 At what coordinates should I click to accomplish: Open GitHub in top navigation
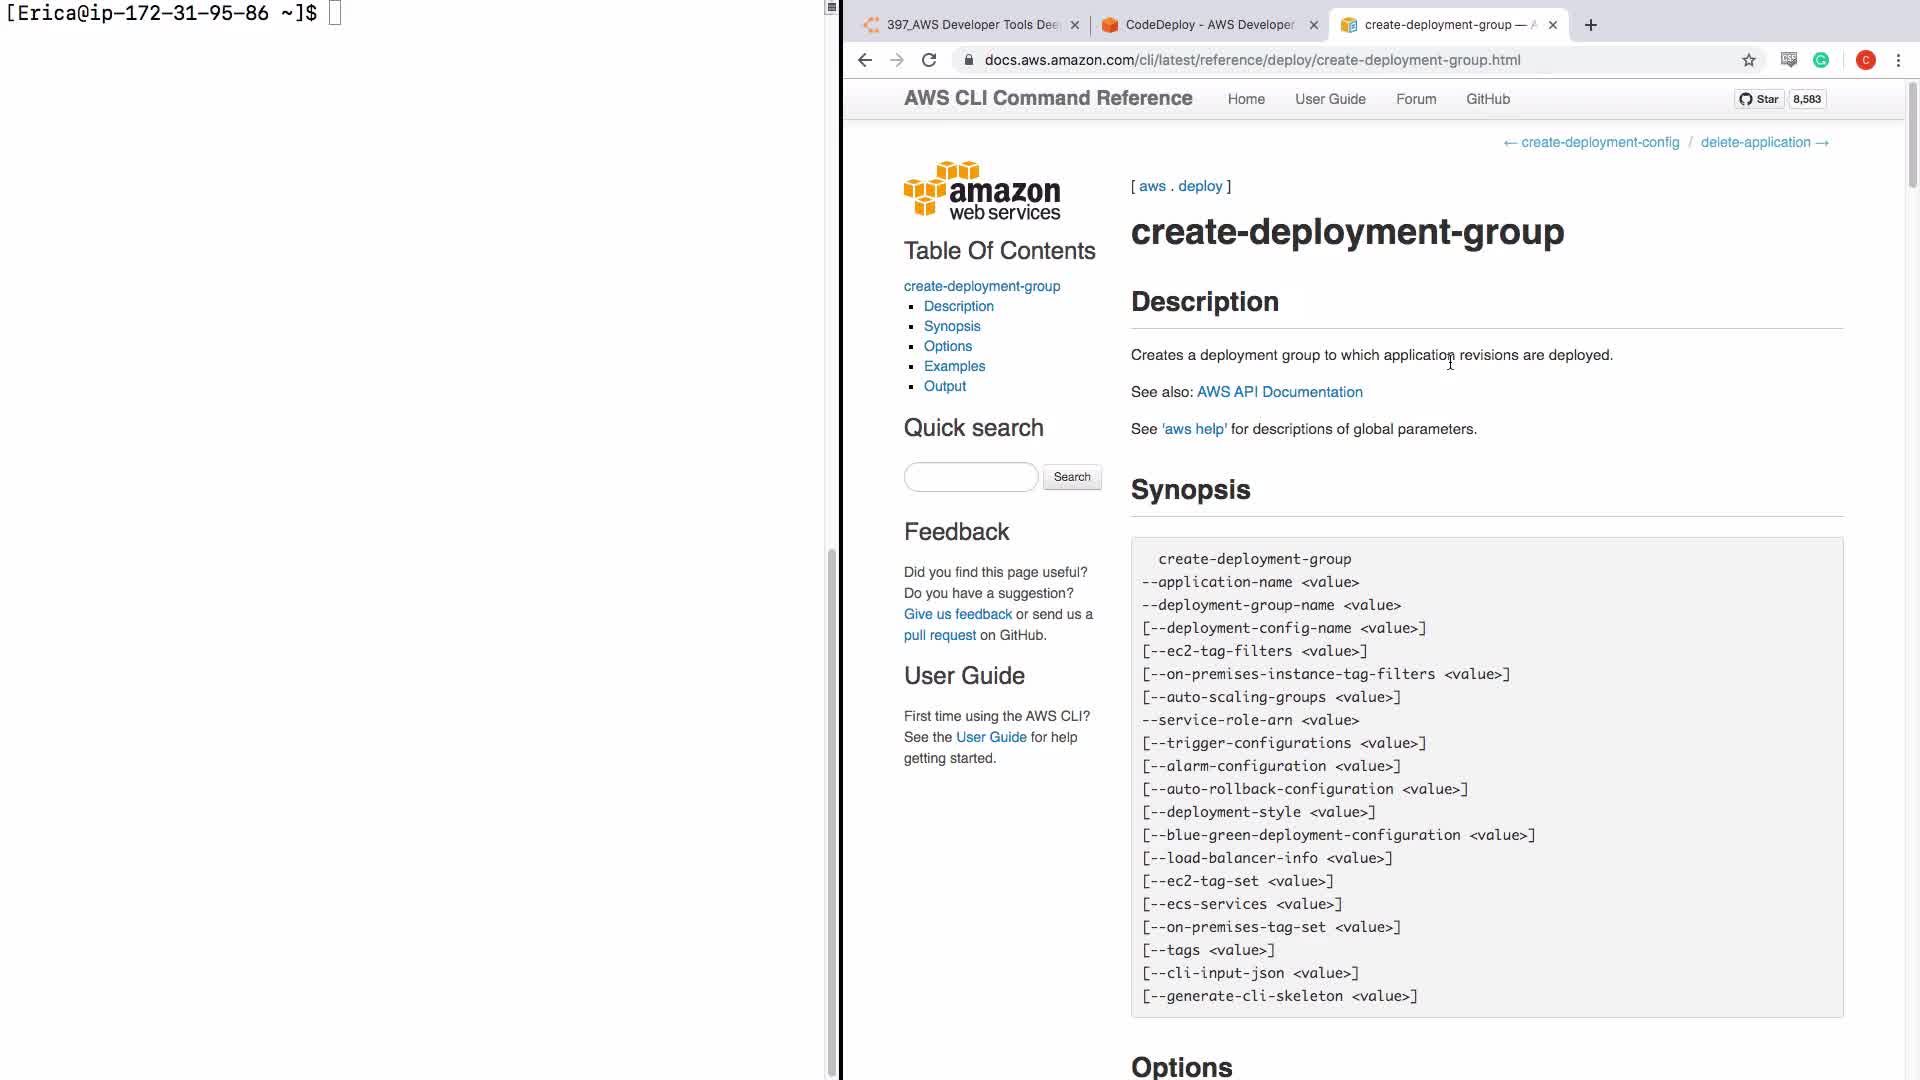(1488, 99)
